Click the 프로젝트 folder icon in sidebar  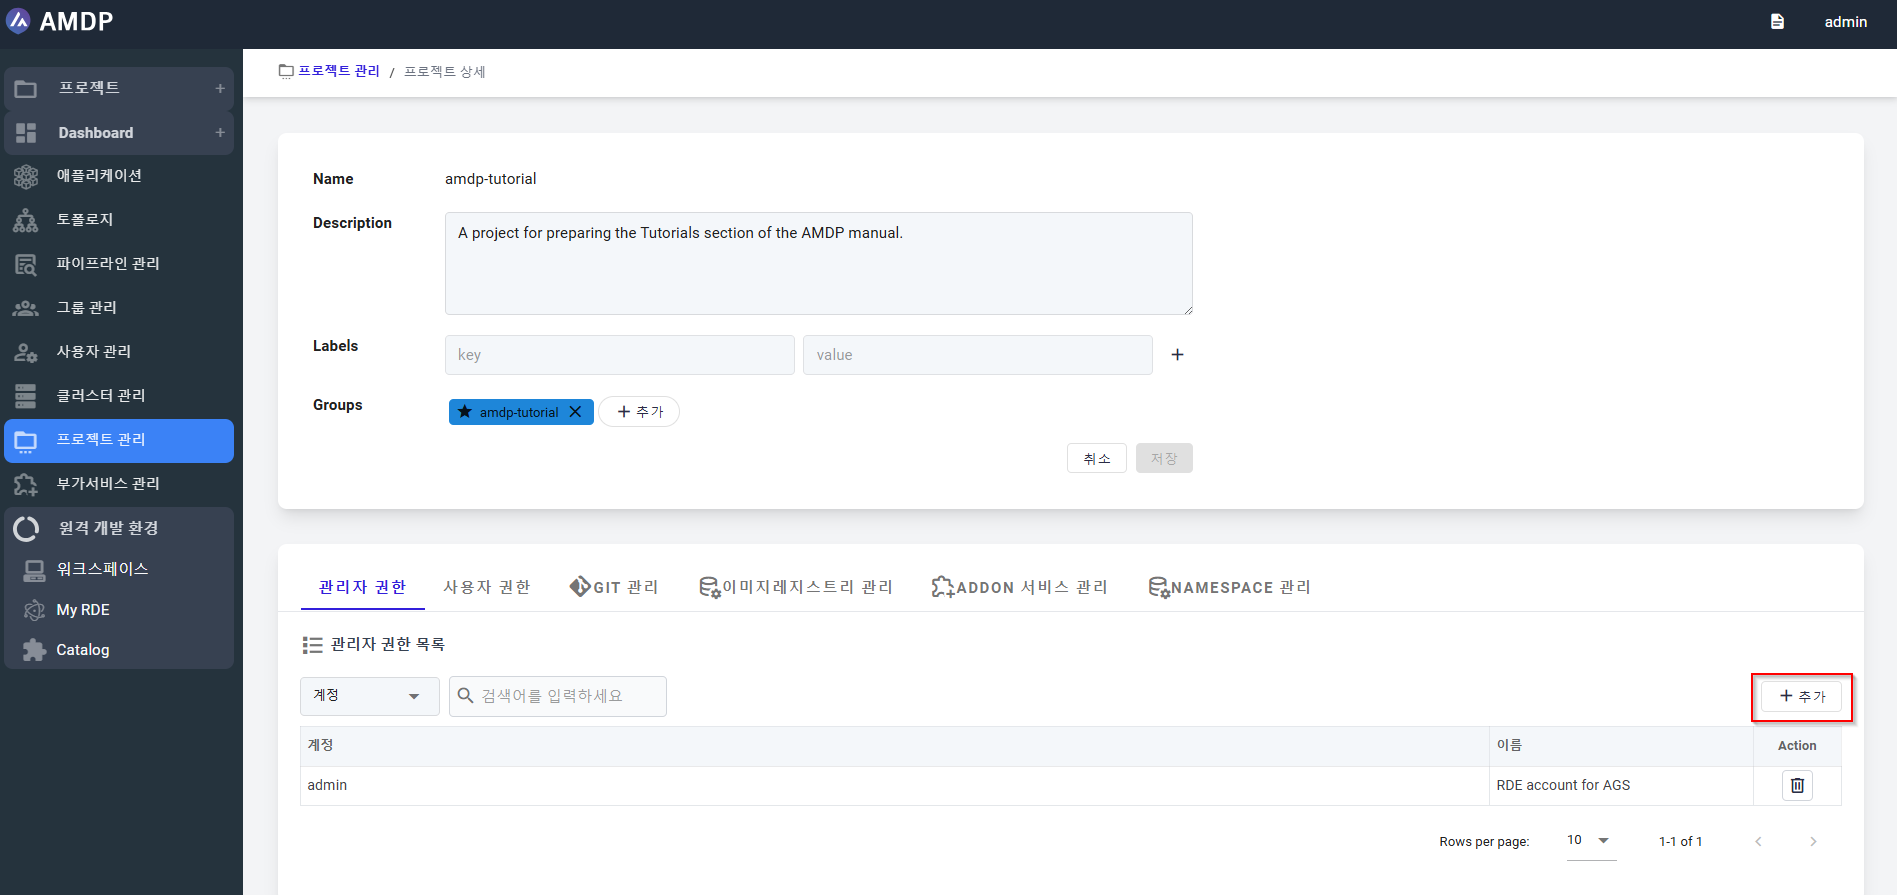pos(26,89)
